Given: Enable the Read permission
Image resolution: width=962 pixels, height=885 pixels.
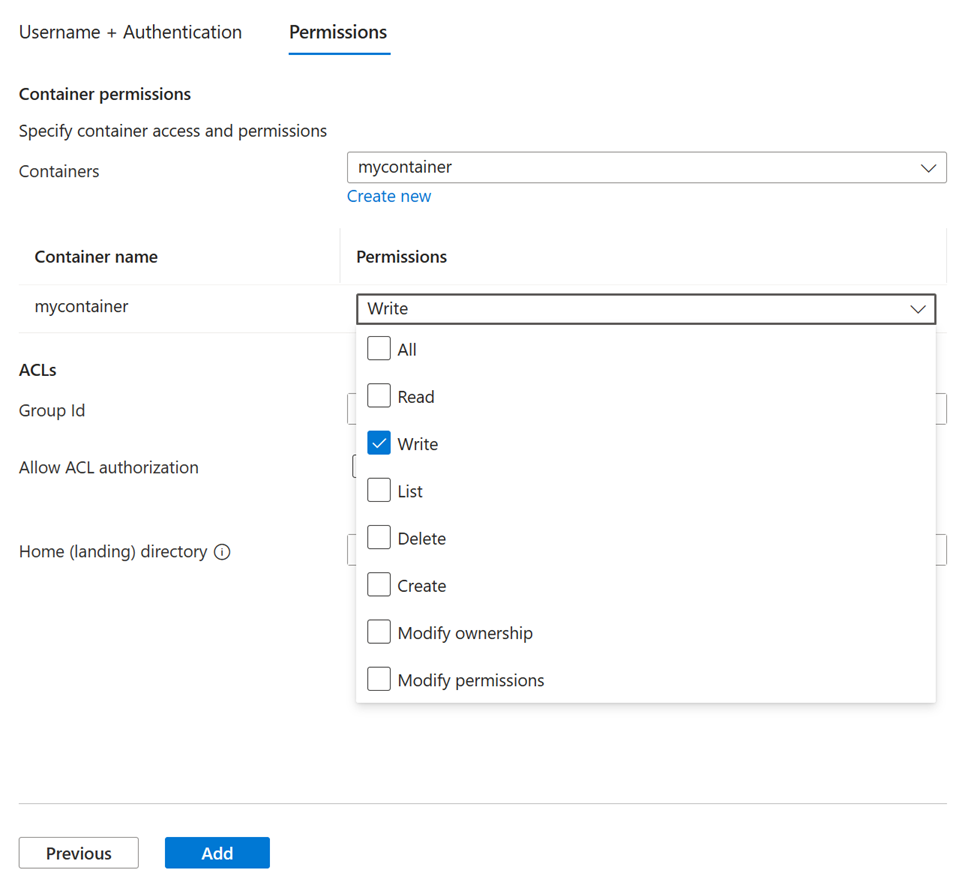Looking at the screenshot, I should tap(378, 395).
